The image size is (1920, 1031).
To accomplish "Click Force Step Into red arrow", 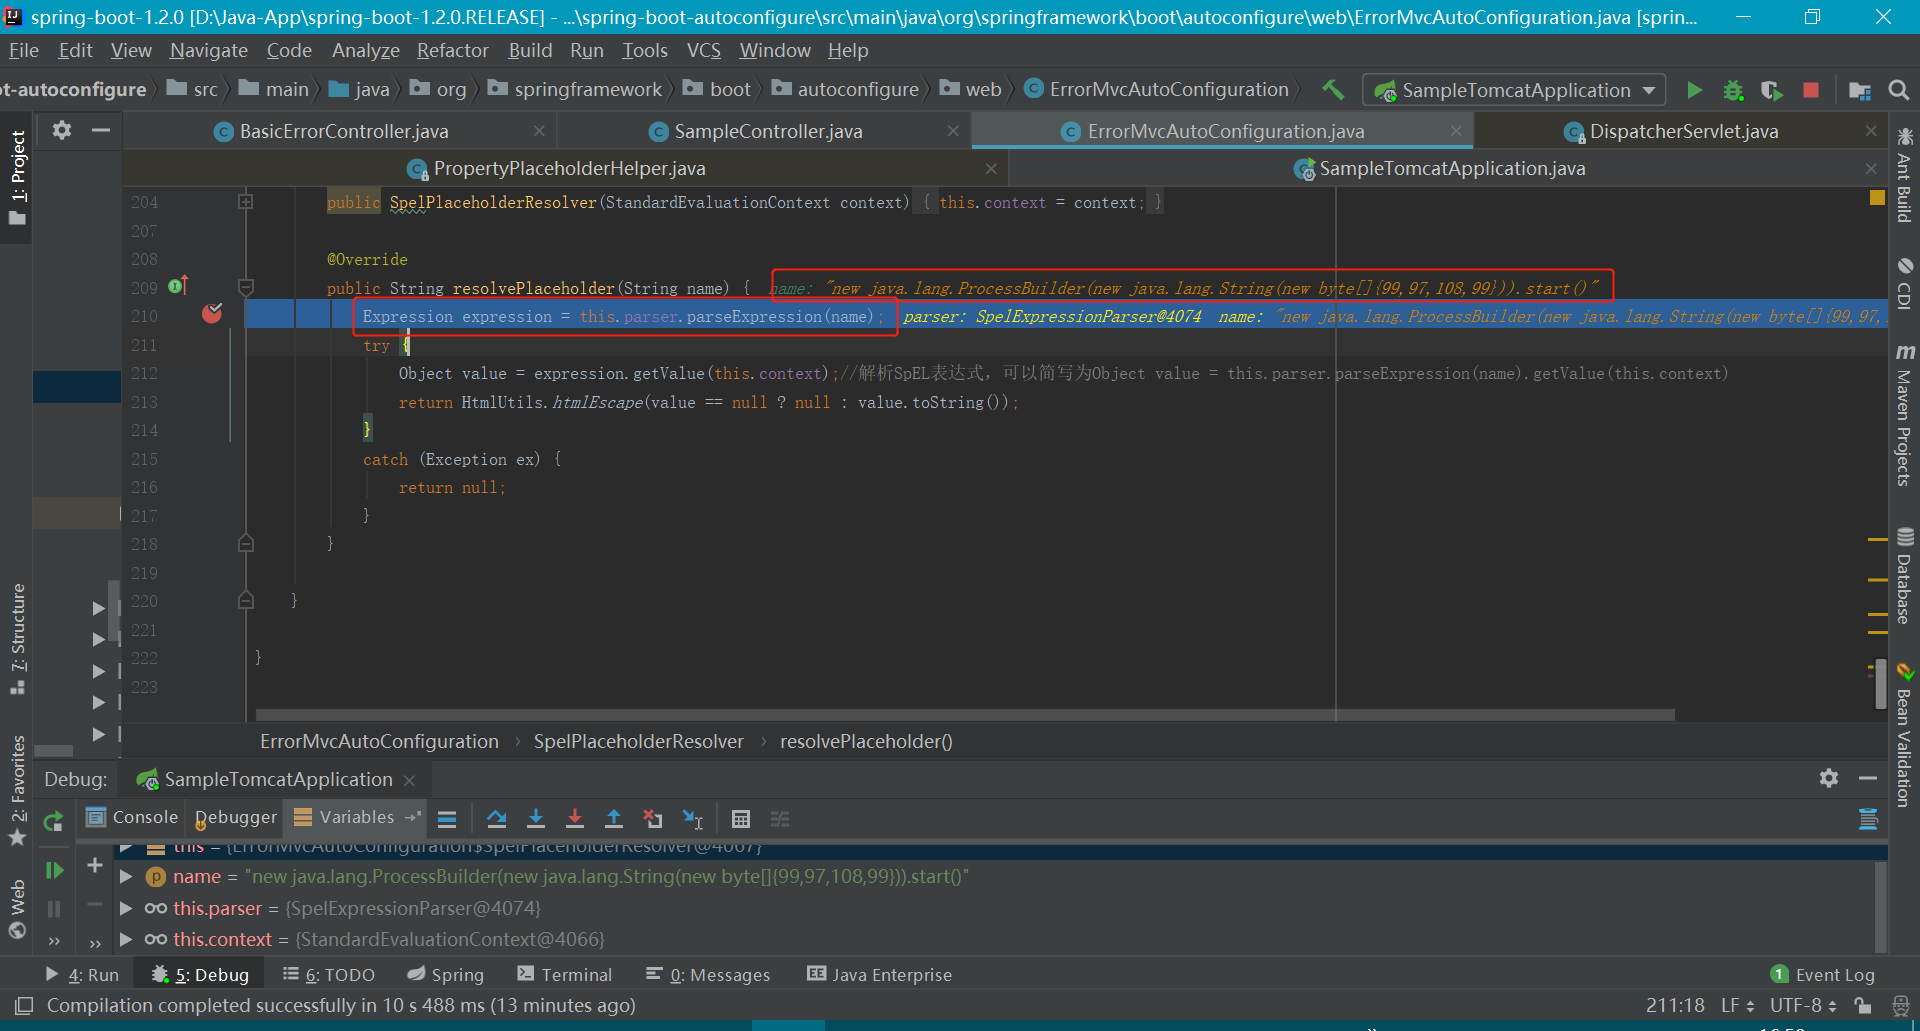I will [575, 819].
